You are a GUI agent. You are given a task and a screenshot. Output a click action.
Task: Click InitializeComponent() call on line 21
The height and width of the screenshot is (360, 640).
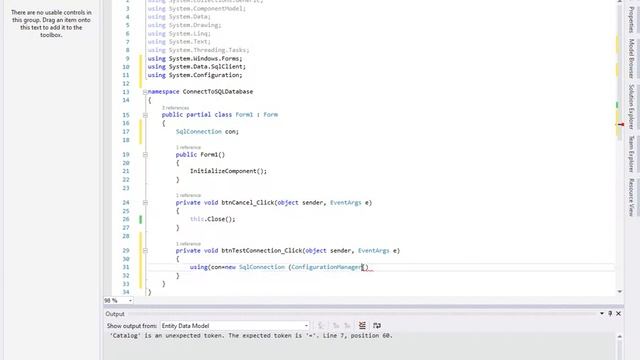click(x=228, y=171)
